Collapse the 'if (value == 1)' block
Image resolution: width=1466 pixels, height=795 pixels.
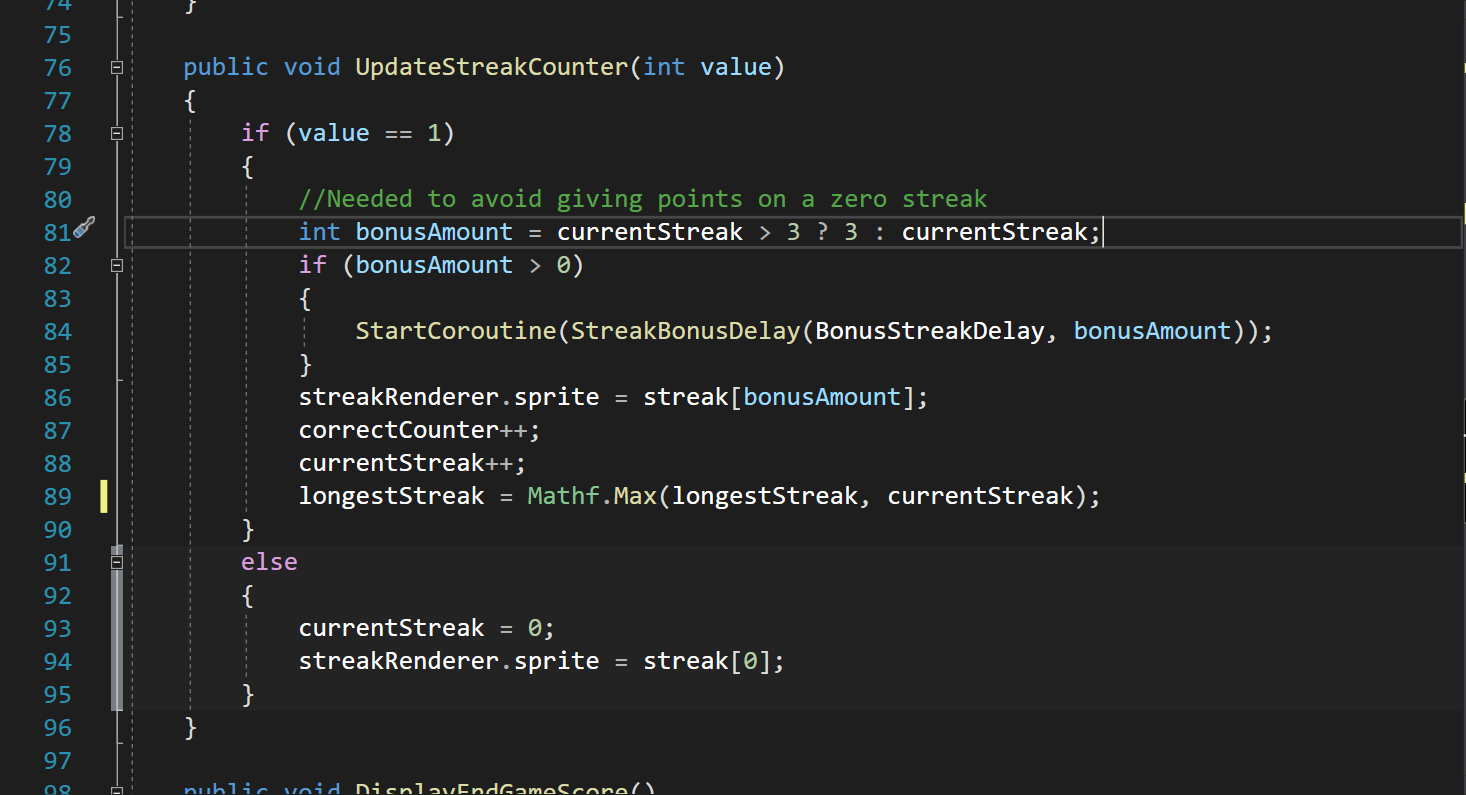(x=117, y=133)
